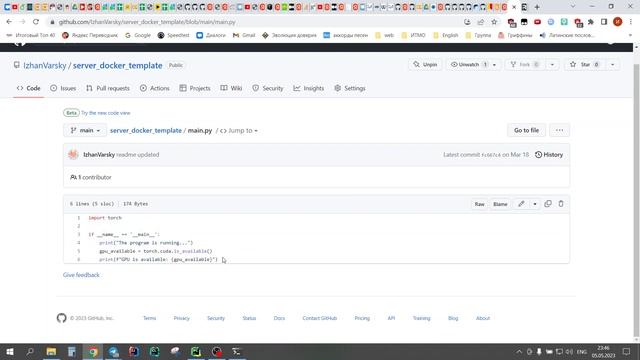Open IzhanVarsky owner profile link in header
Screen dimensions: 640x360
(x=44, y=65)
